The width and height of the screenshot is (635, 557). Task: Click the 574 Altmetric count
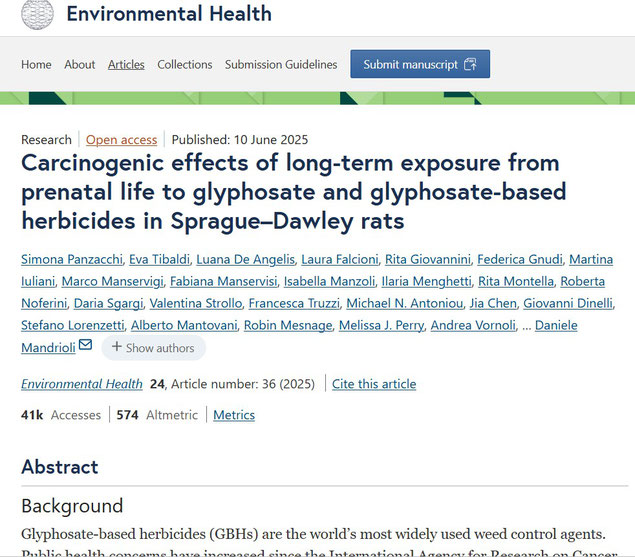tap(157, 415)
